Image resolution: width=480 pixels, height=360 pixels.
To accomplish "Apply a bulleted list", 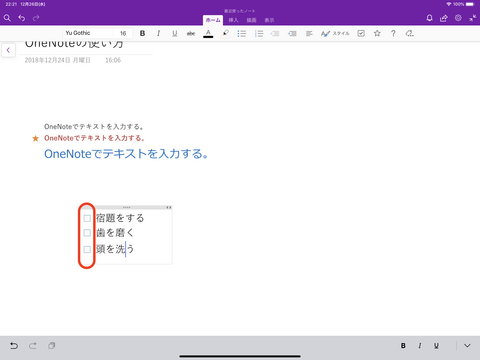I will click(242, 33).
